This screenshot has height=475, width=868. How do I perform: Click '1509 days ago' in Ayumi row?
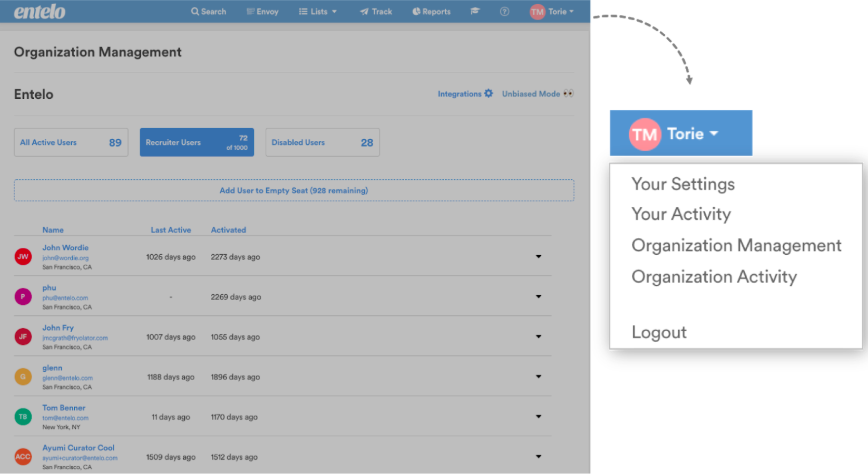(170, 457)
